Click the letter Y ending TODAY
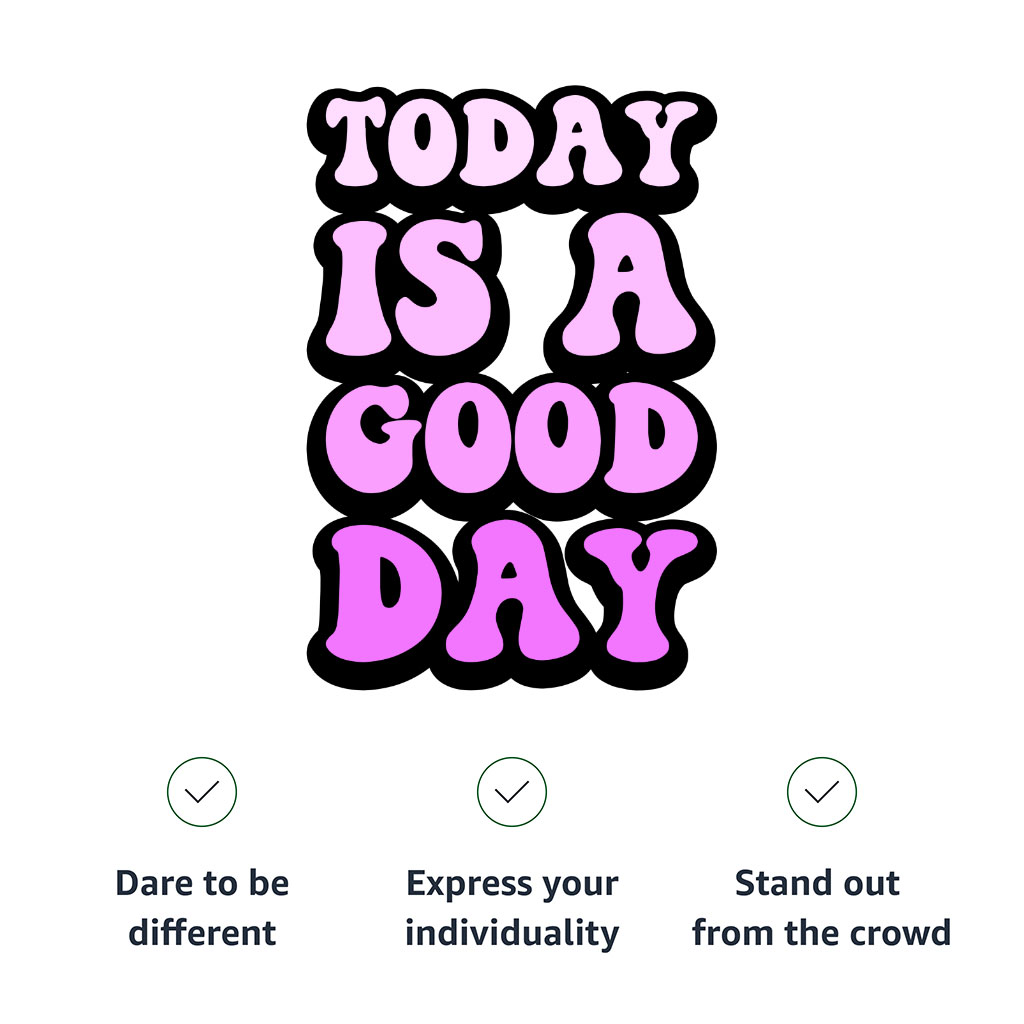The width and height of the screenshot is (1024, 1024). 660,140
